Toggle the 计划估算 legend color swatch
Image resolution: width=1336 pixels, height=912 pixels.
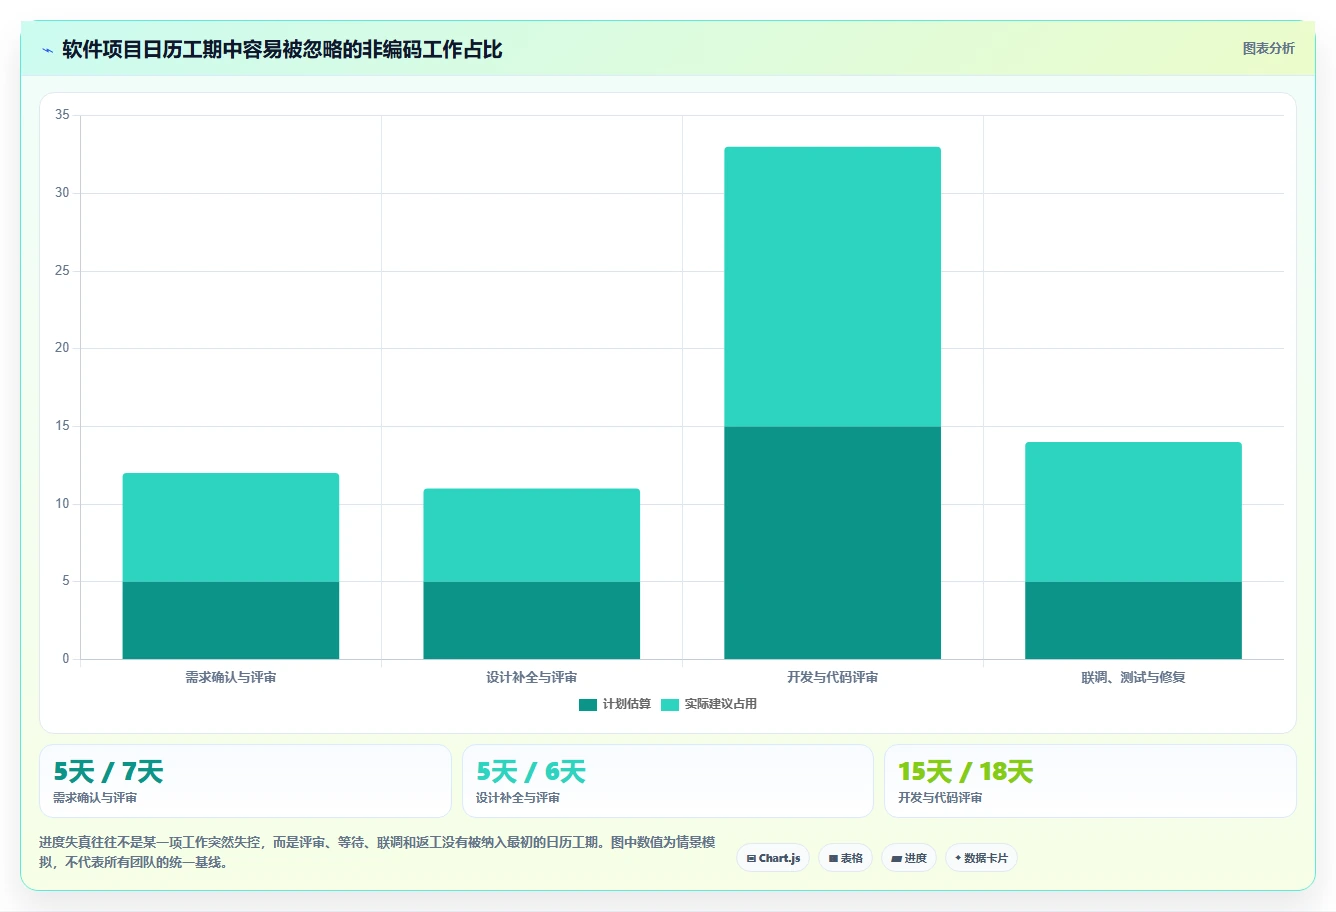click(x=588, y=705)
